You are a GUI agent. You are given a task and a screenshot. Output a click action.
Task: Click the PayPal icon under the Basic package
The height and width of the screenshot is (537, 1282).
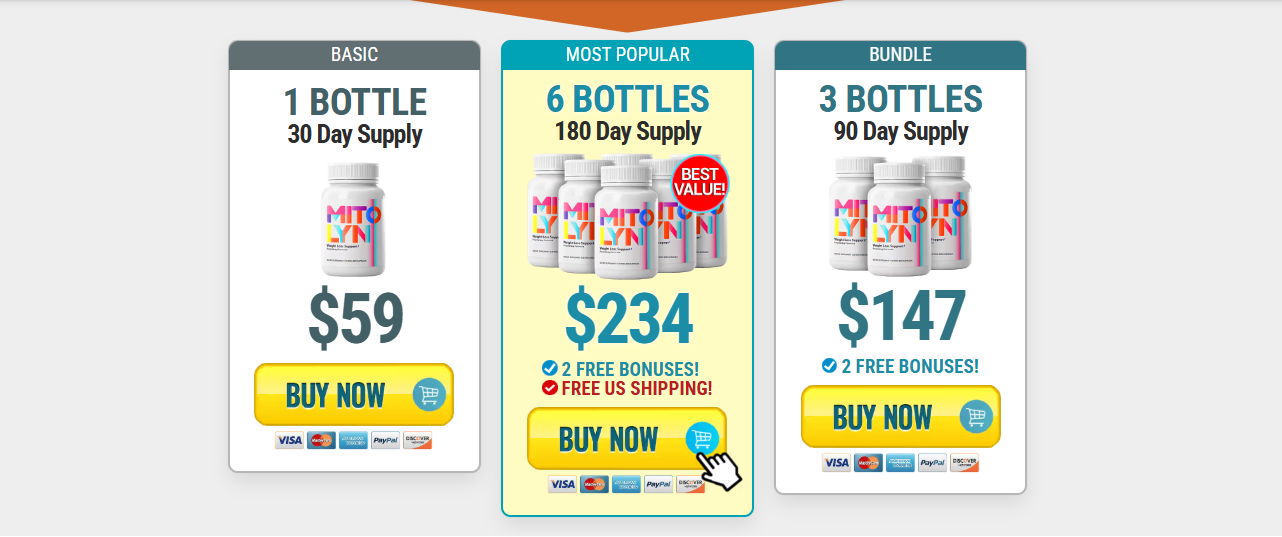[385, 440]
